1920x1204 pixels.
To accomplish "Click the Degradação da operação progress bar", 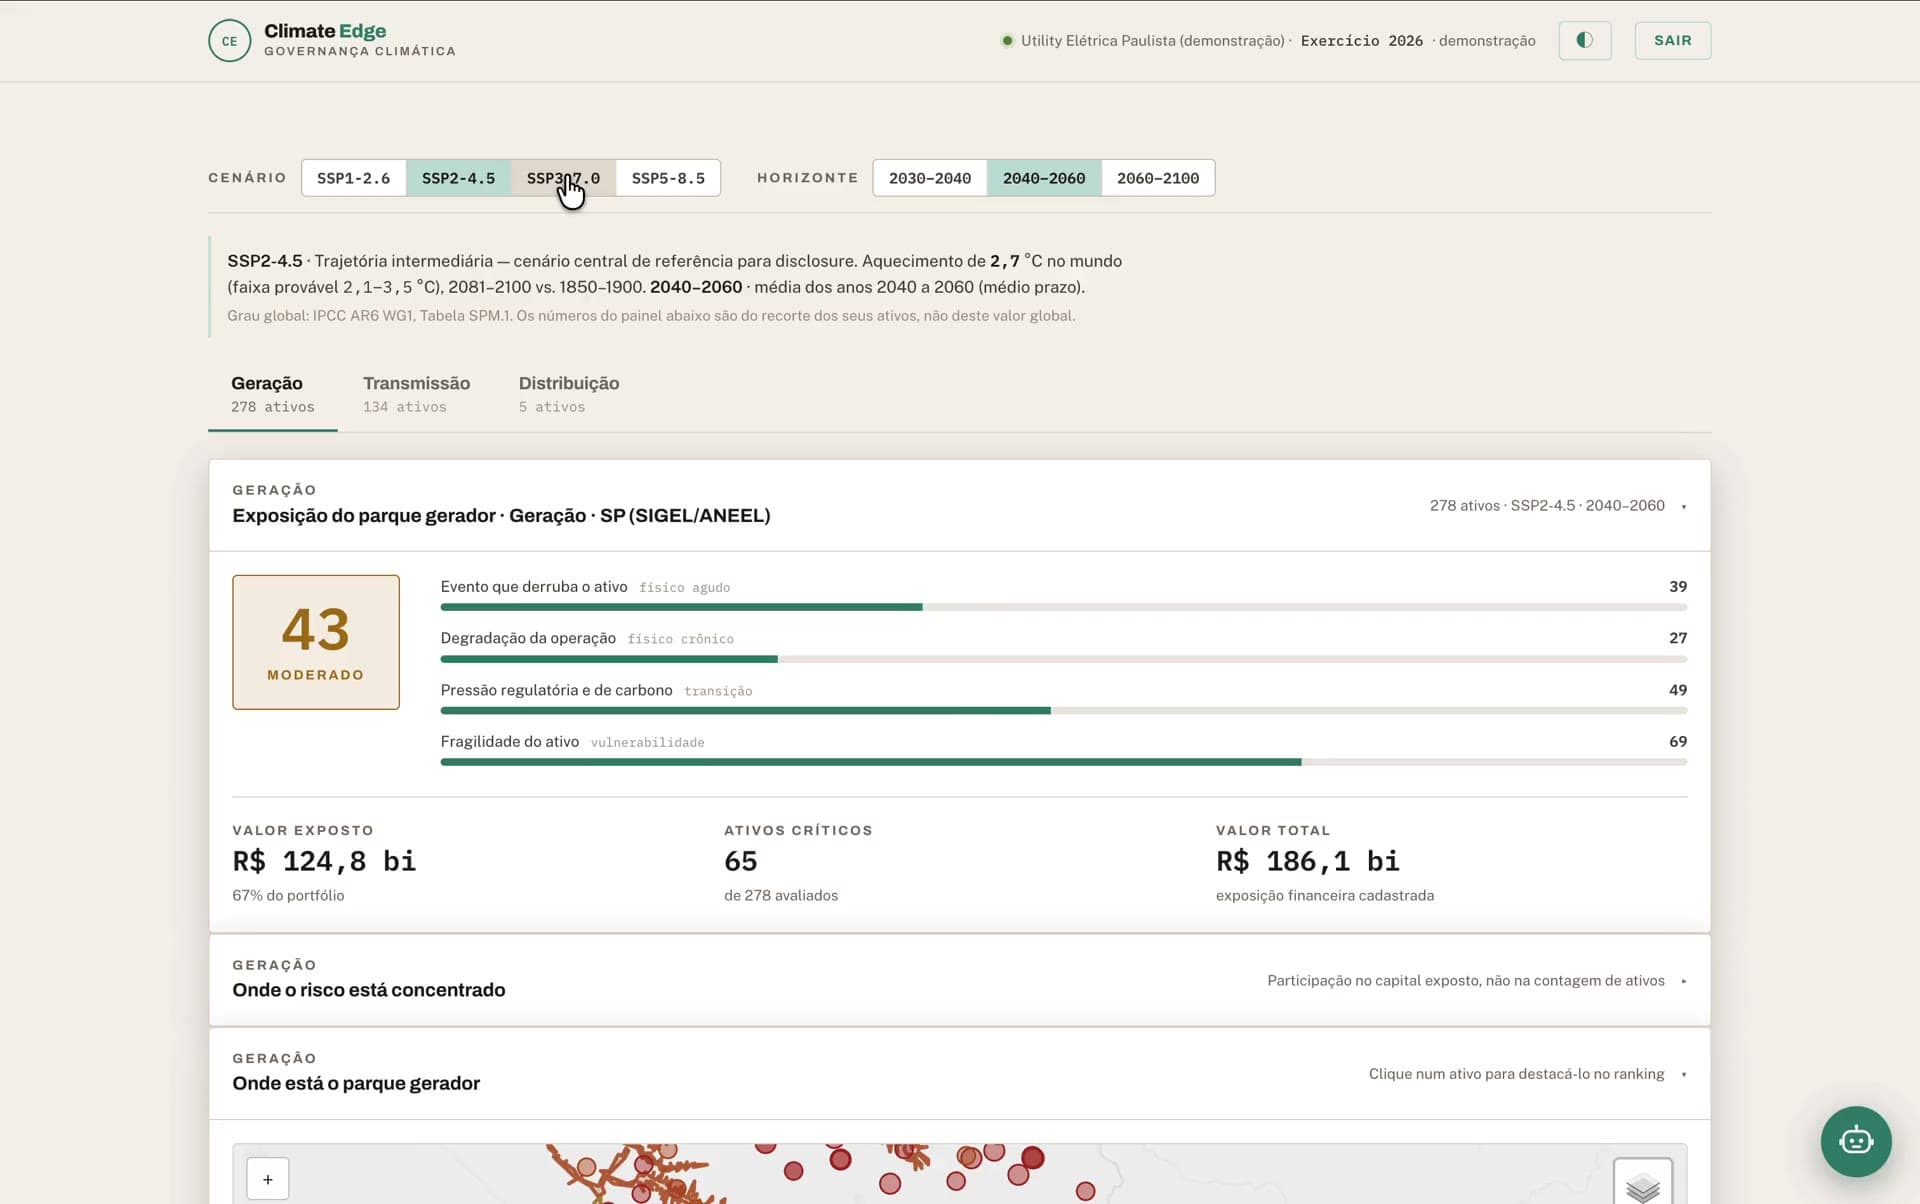I will [x=1063, y=659].
